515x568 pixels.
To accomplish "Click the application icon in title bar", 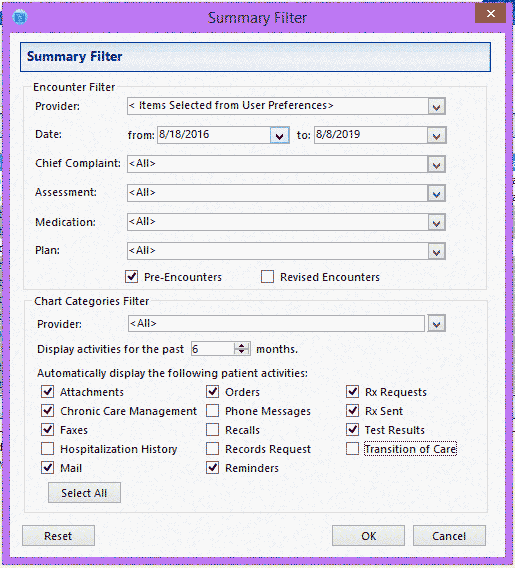I will [x=20, y=17].
